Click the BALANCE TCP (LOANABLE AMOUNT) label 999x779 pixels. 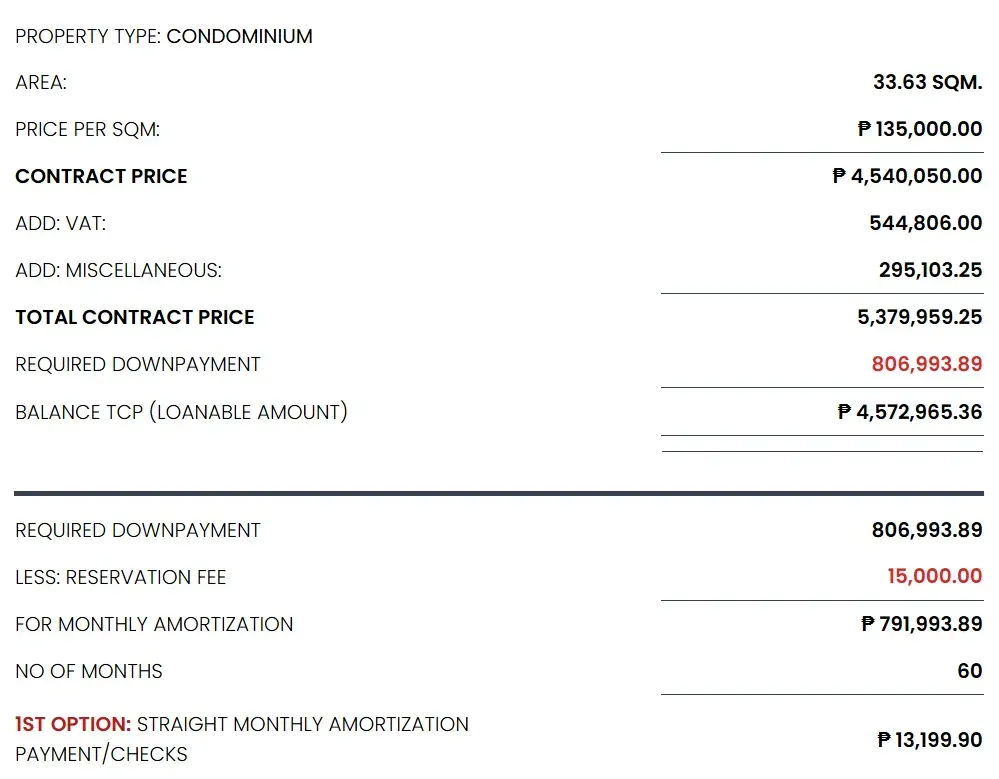pyautogui.click(x=181, y=412)
